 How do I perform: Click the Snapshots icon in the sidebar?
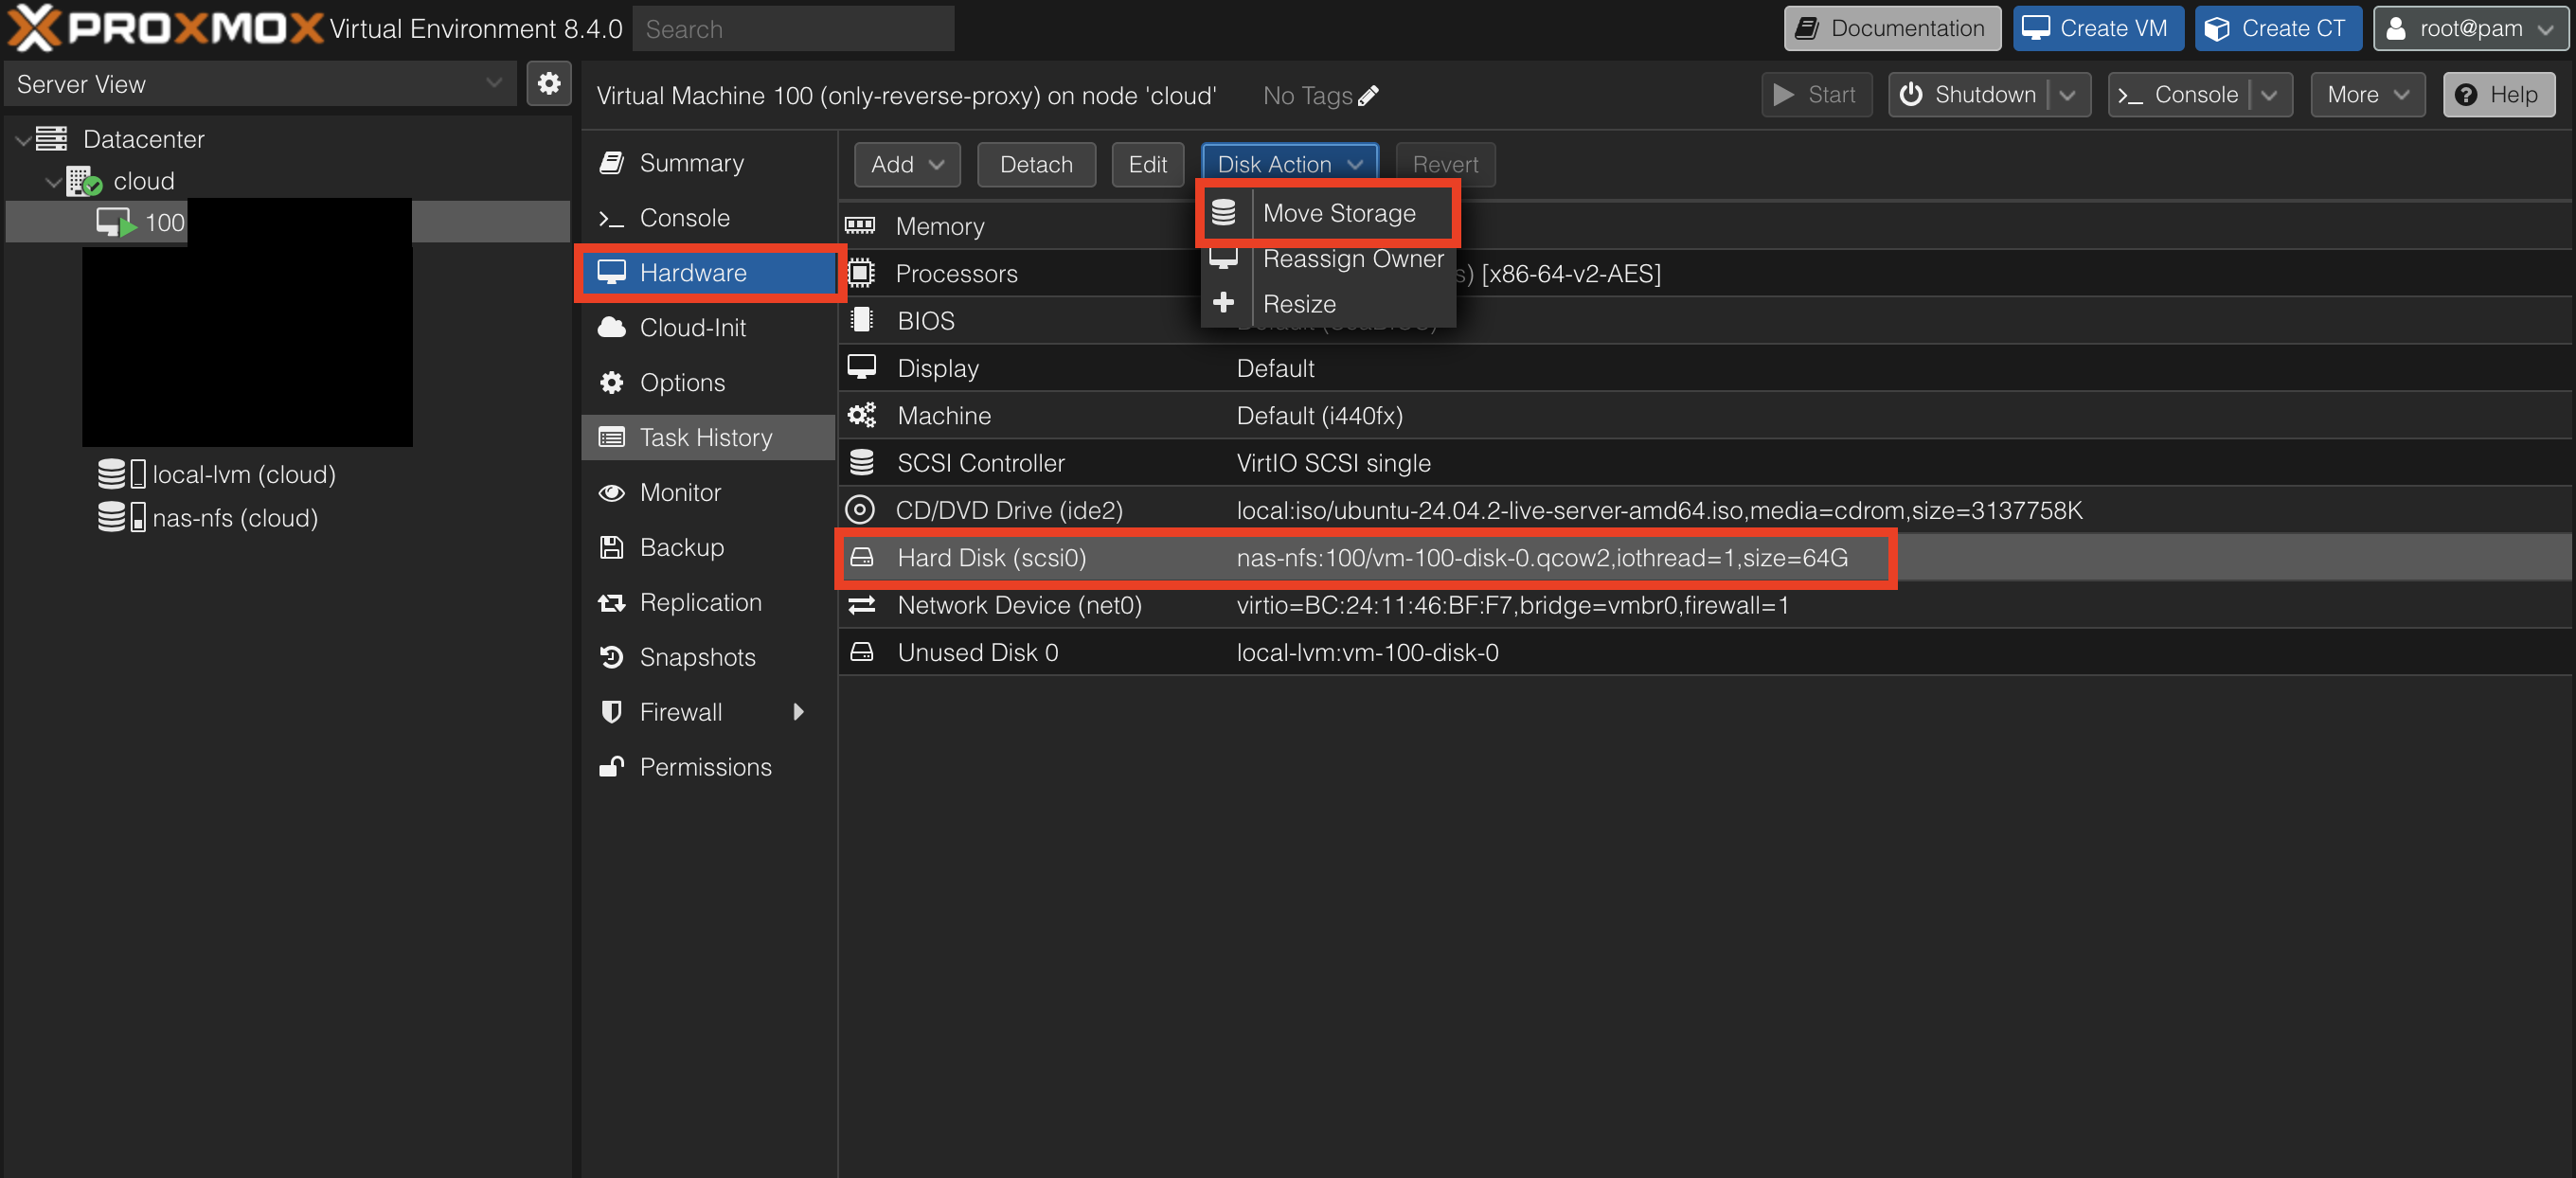pos(612,657)
